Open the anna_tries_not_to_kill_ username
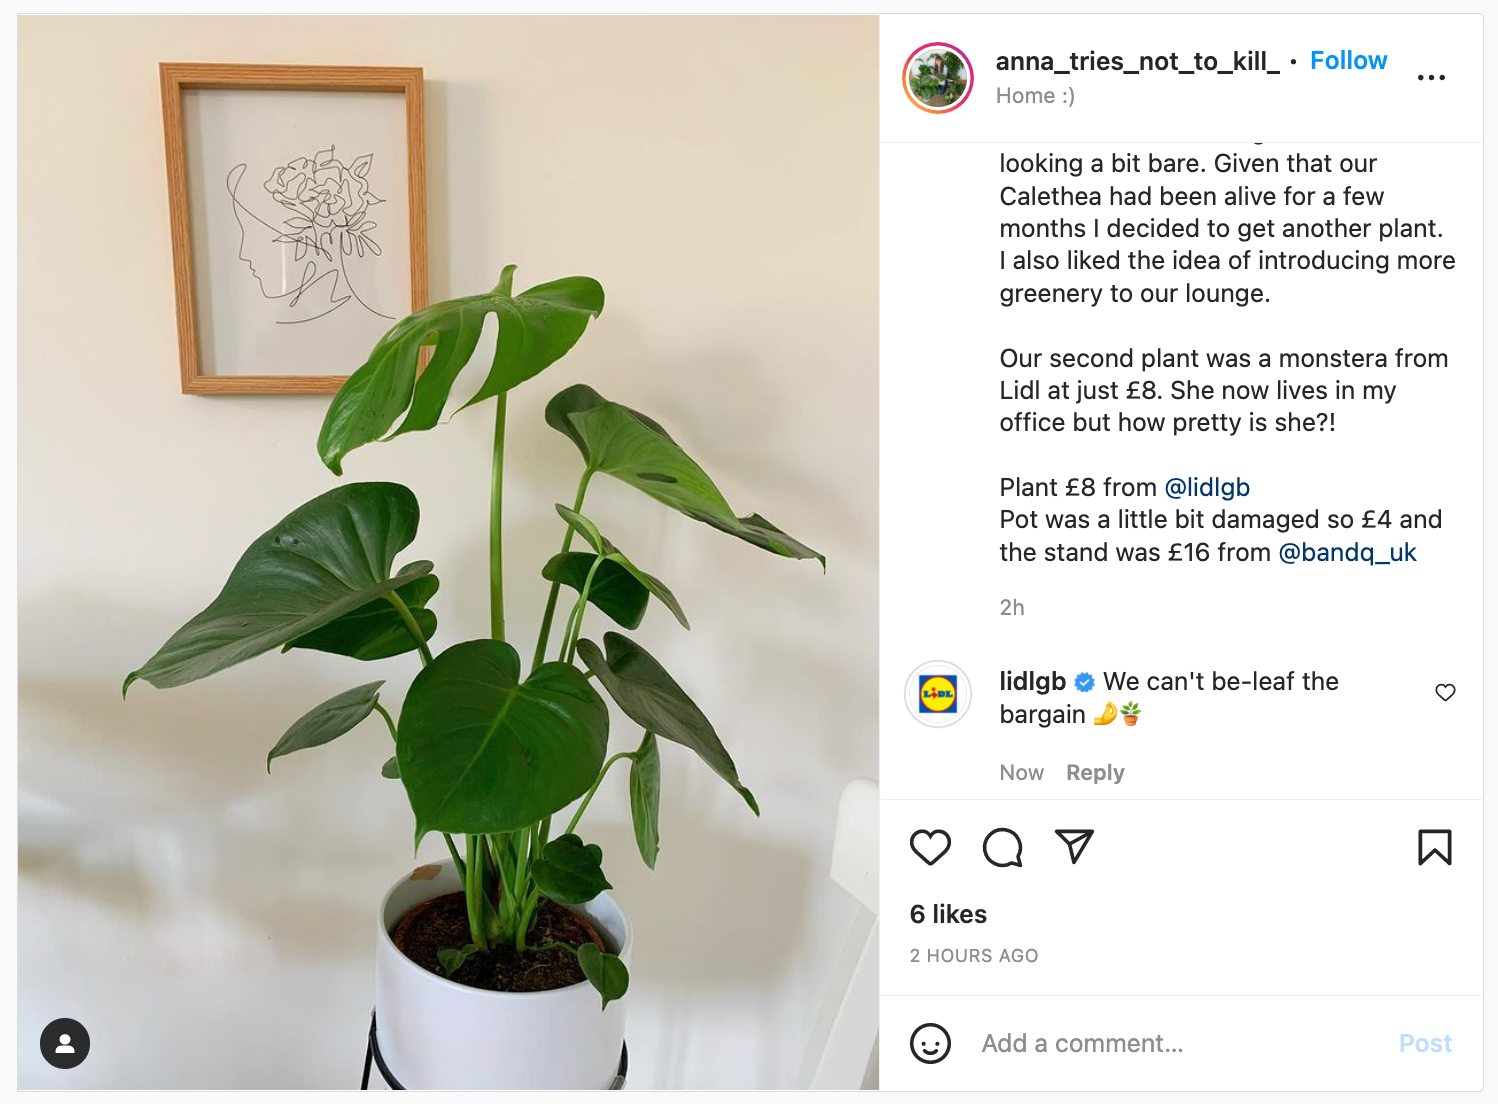The width and height of the screenshot is (1498, 1104). tap(1138, 62)
